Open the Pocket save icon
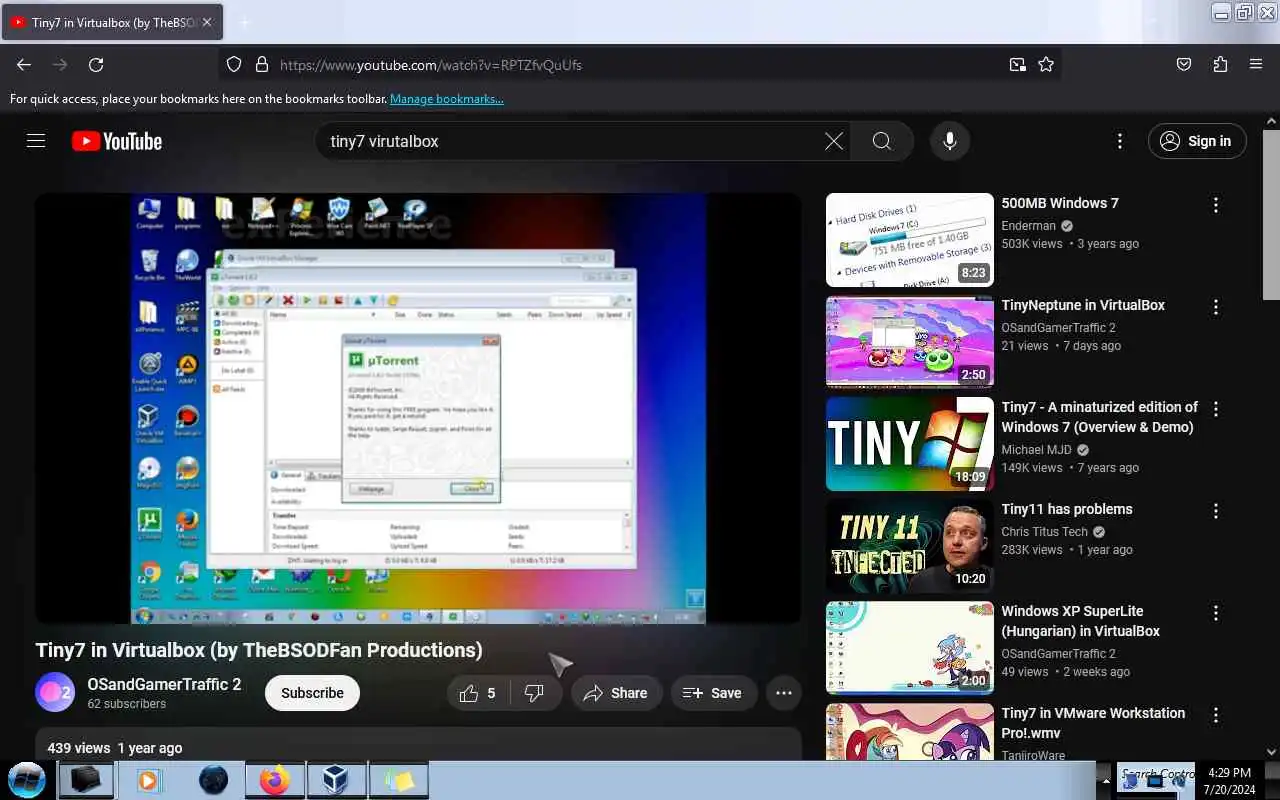The height and width of the screenshot is (800, 1280). 1184,65
